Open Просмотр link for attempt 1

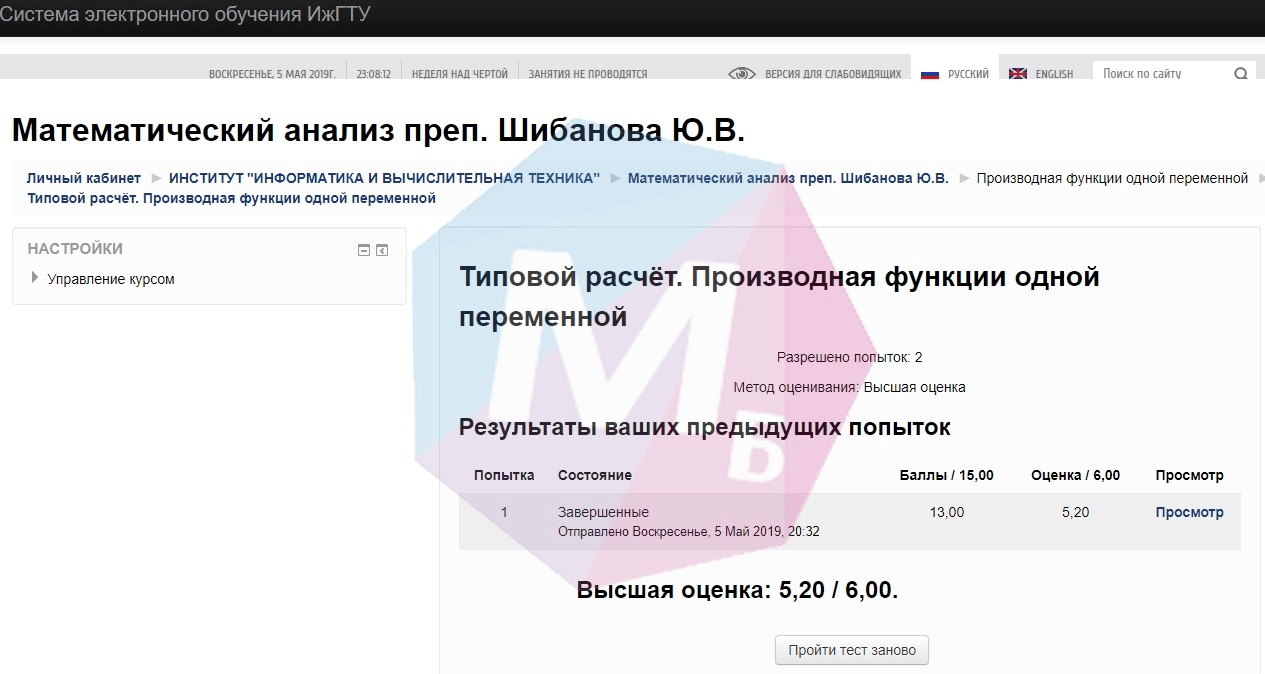1189,512
